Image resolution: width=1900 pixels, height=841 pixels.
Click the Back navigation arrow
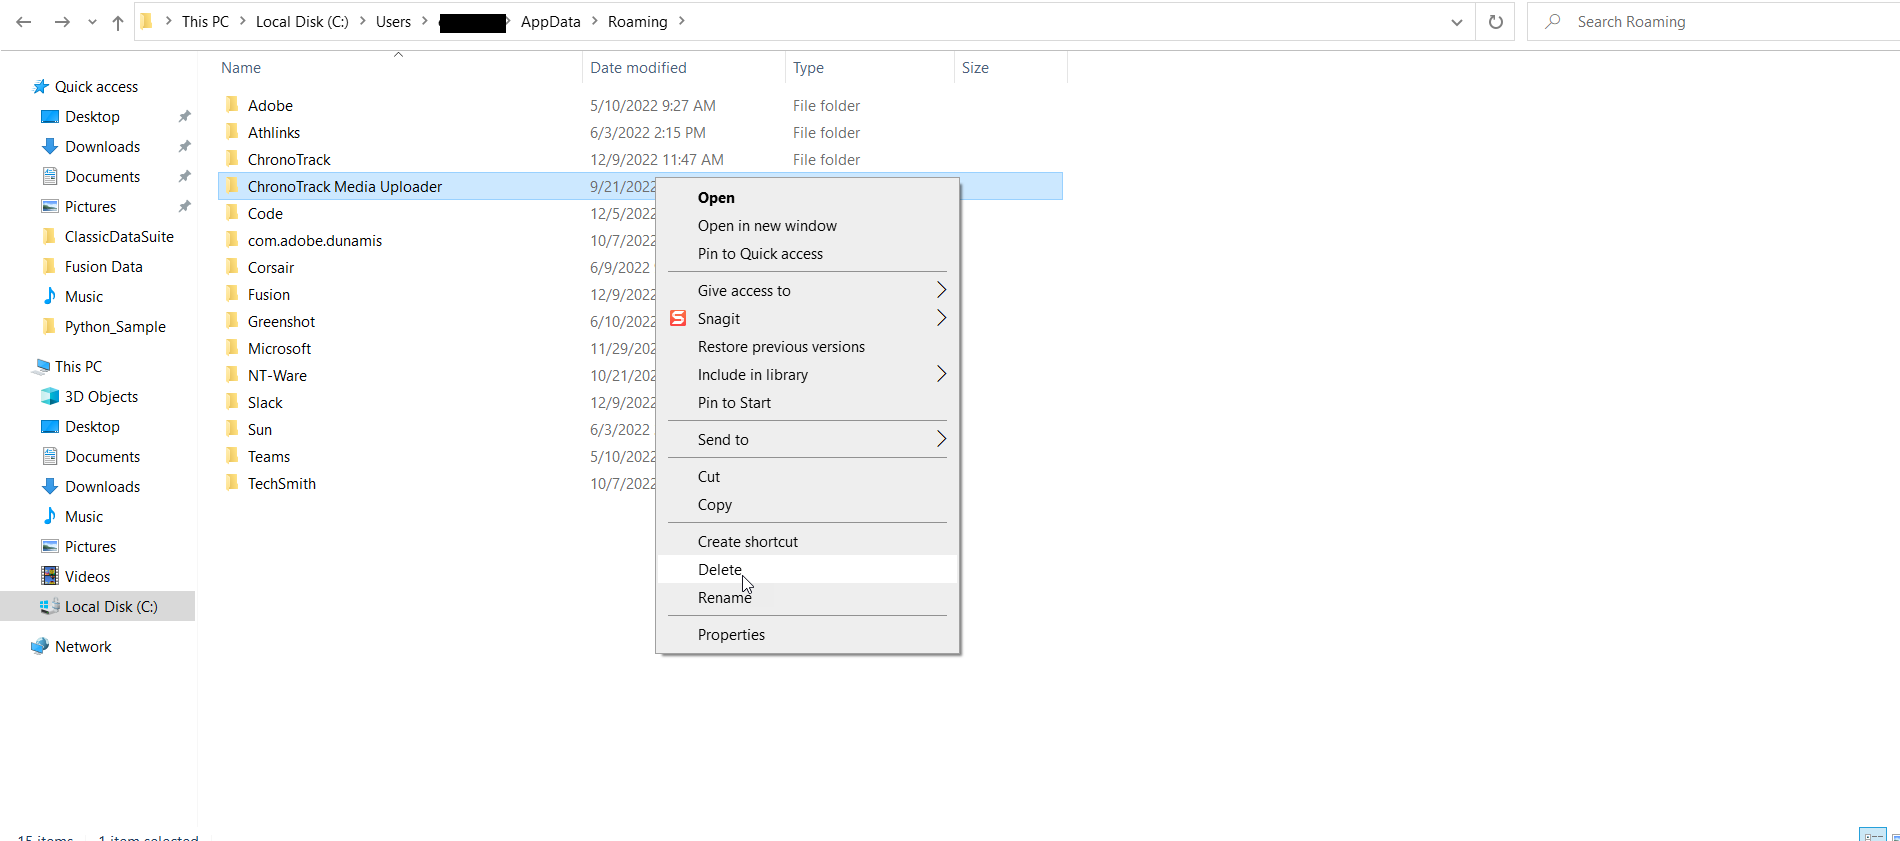coord(24,22)
